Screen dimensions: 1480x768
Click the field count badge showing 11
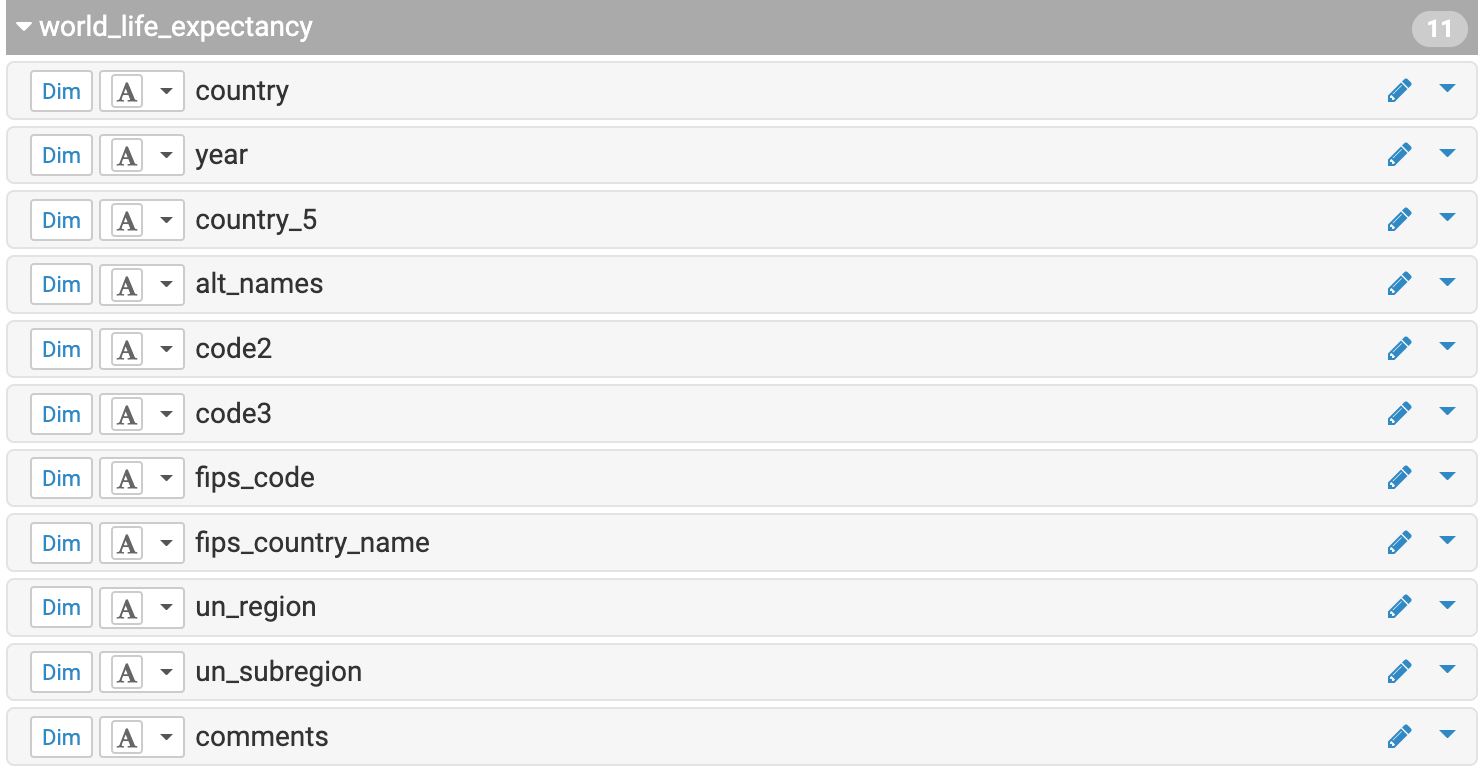point(1439,29)
